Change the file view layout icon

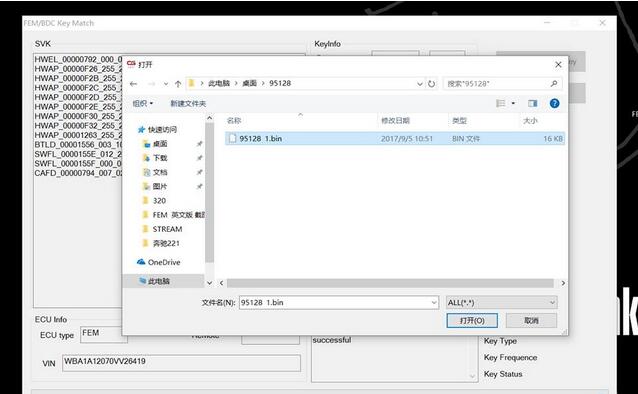(500, 103)
